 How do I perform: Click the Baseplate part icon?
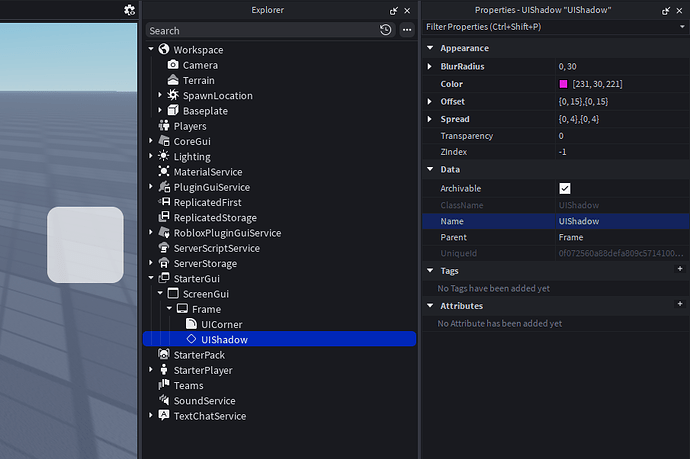pyautogui.click(x=173, y=110)
